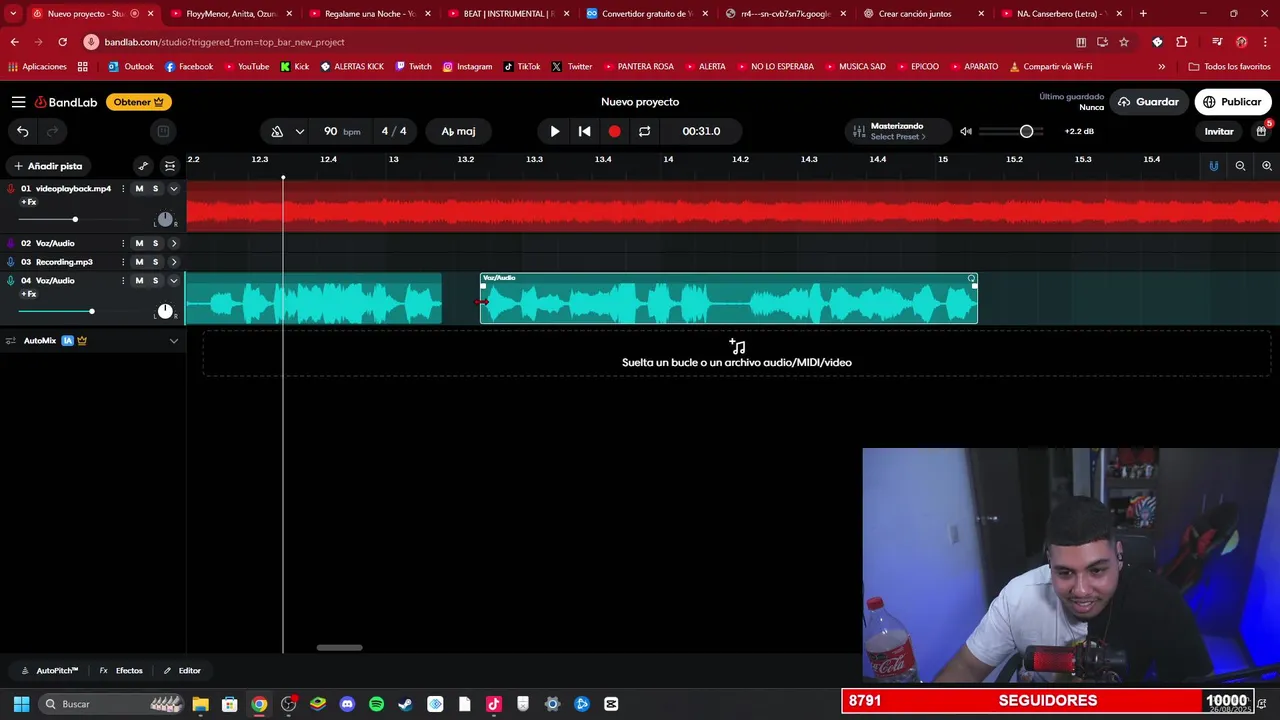Start recording with the red record button

(x=614, y=131)
